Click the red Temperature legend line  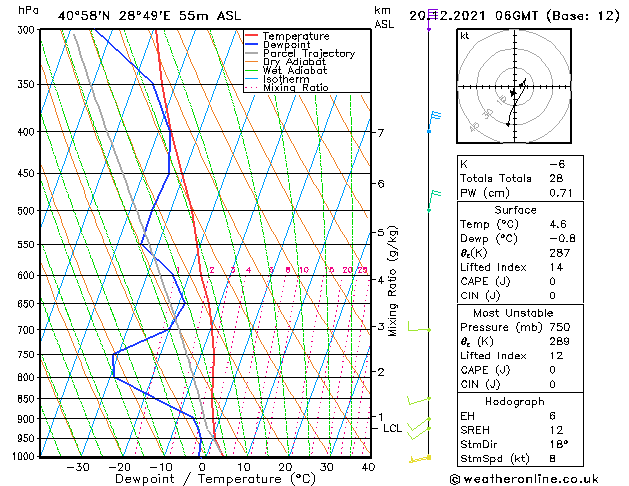click(x=252, y=36)
